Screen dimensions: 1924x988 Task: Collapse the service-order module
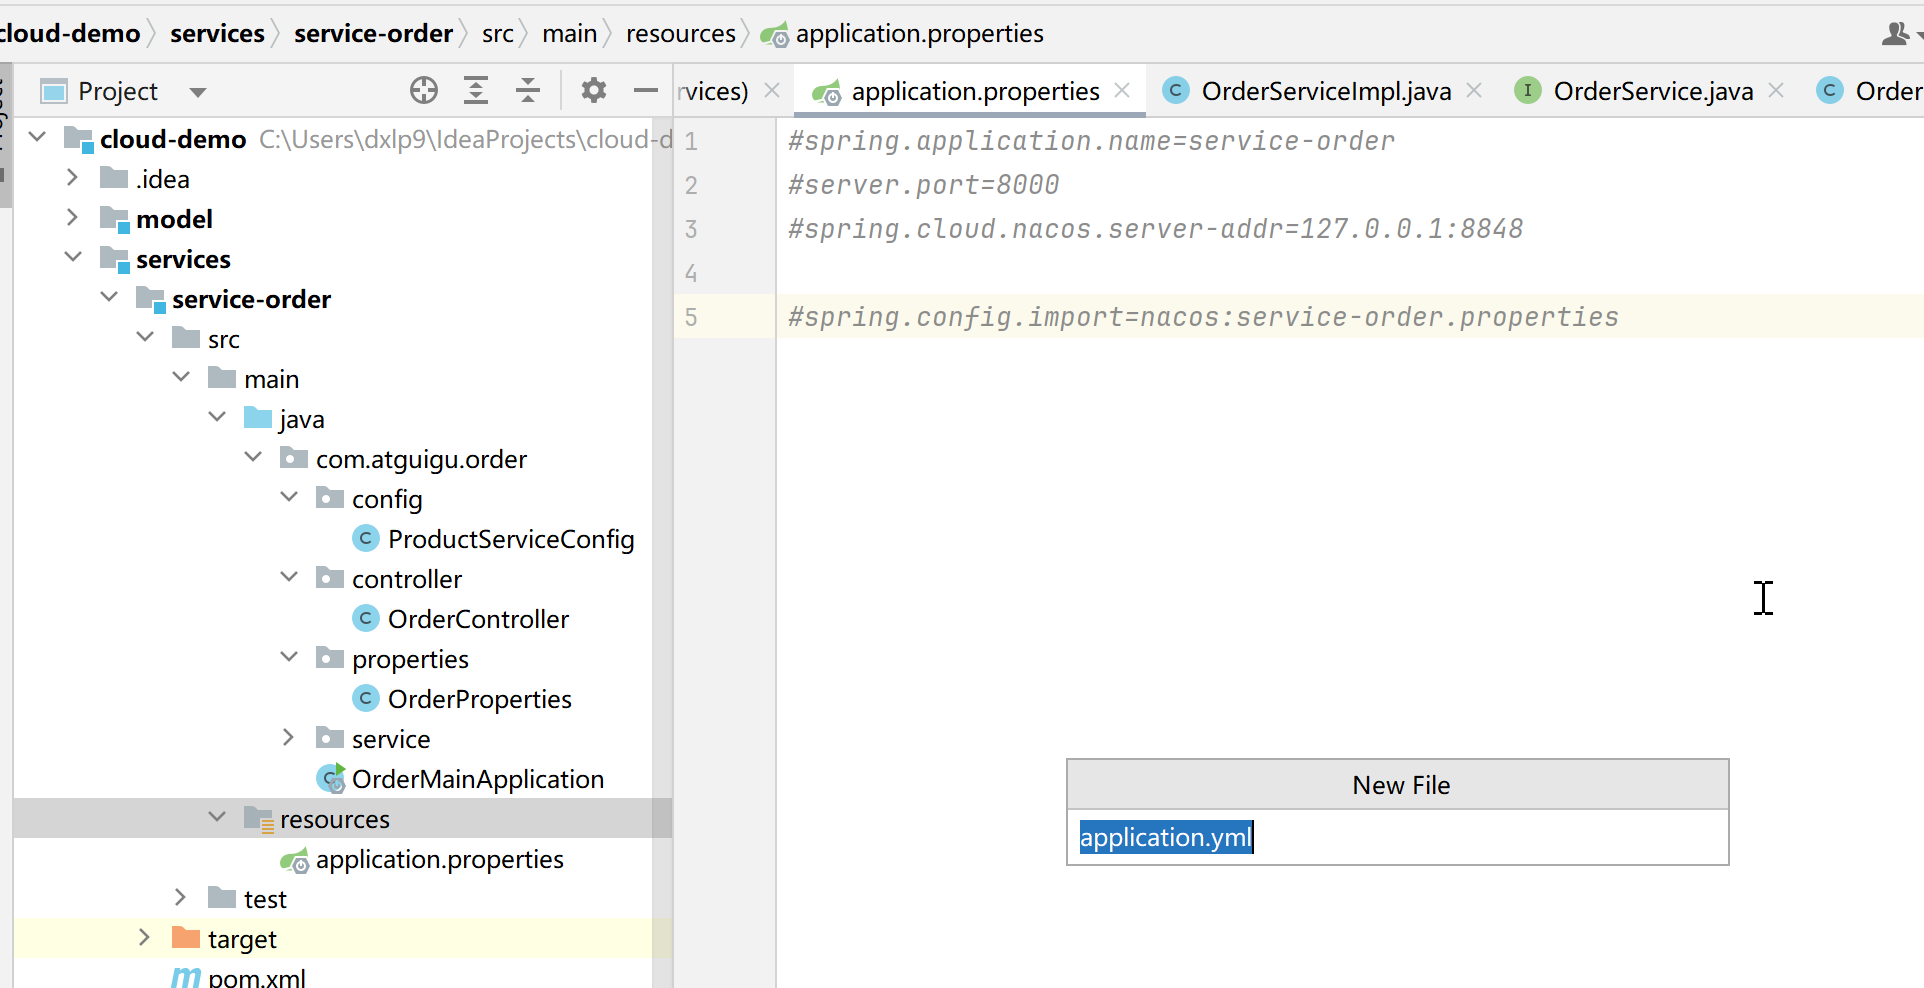coord(109,297)
